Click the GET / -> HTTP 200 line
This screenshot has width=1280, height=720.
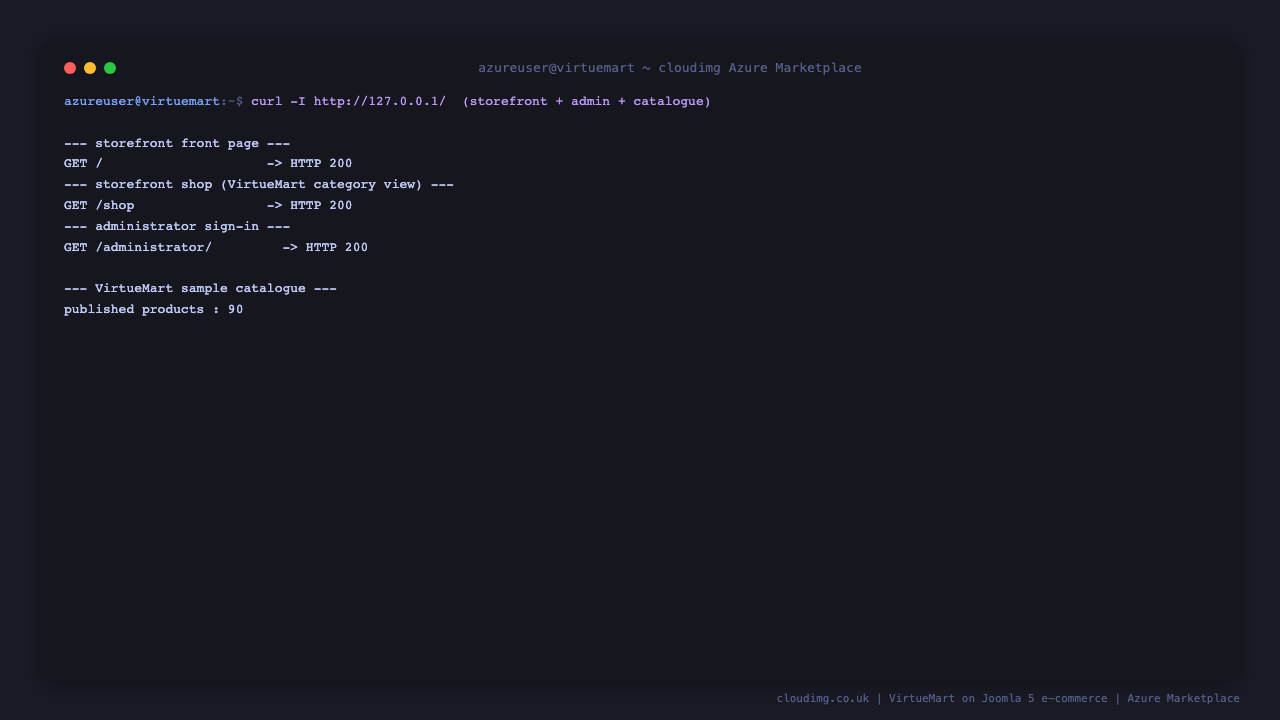click(208, 164)
